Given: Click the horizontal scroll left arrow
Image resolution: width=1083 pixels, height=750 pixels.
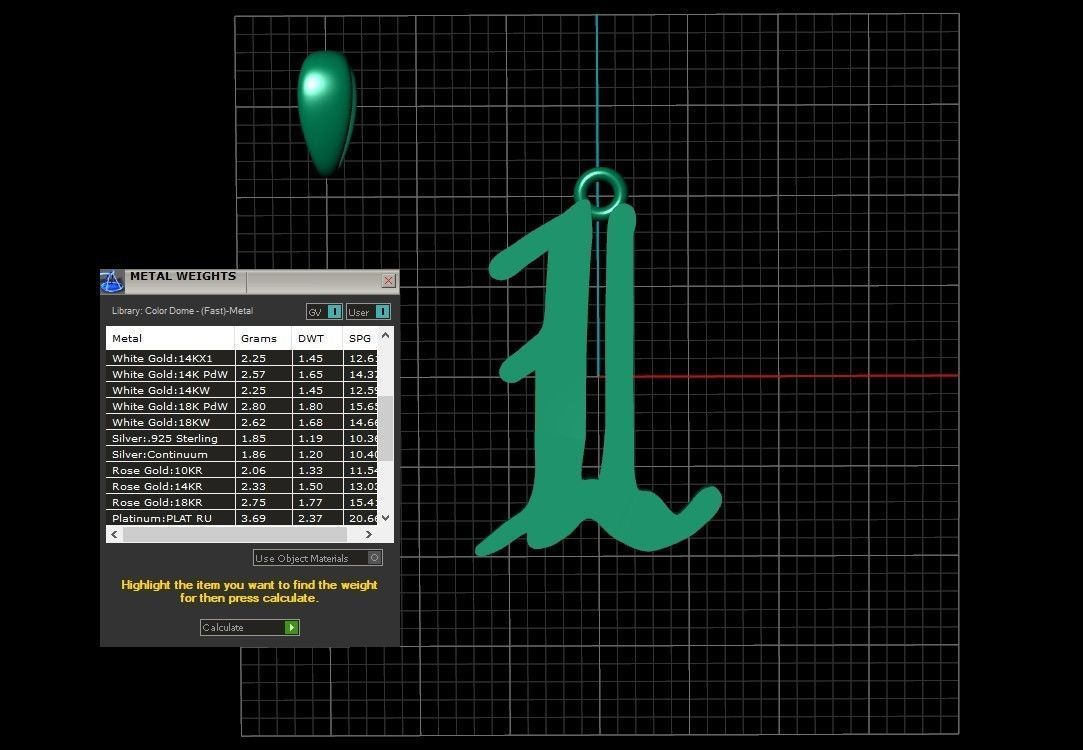Looking at the screenshot, I should (x=115, y=535).
